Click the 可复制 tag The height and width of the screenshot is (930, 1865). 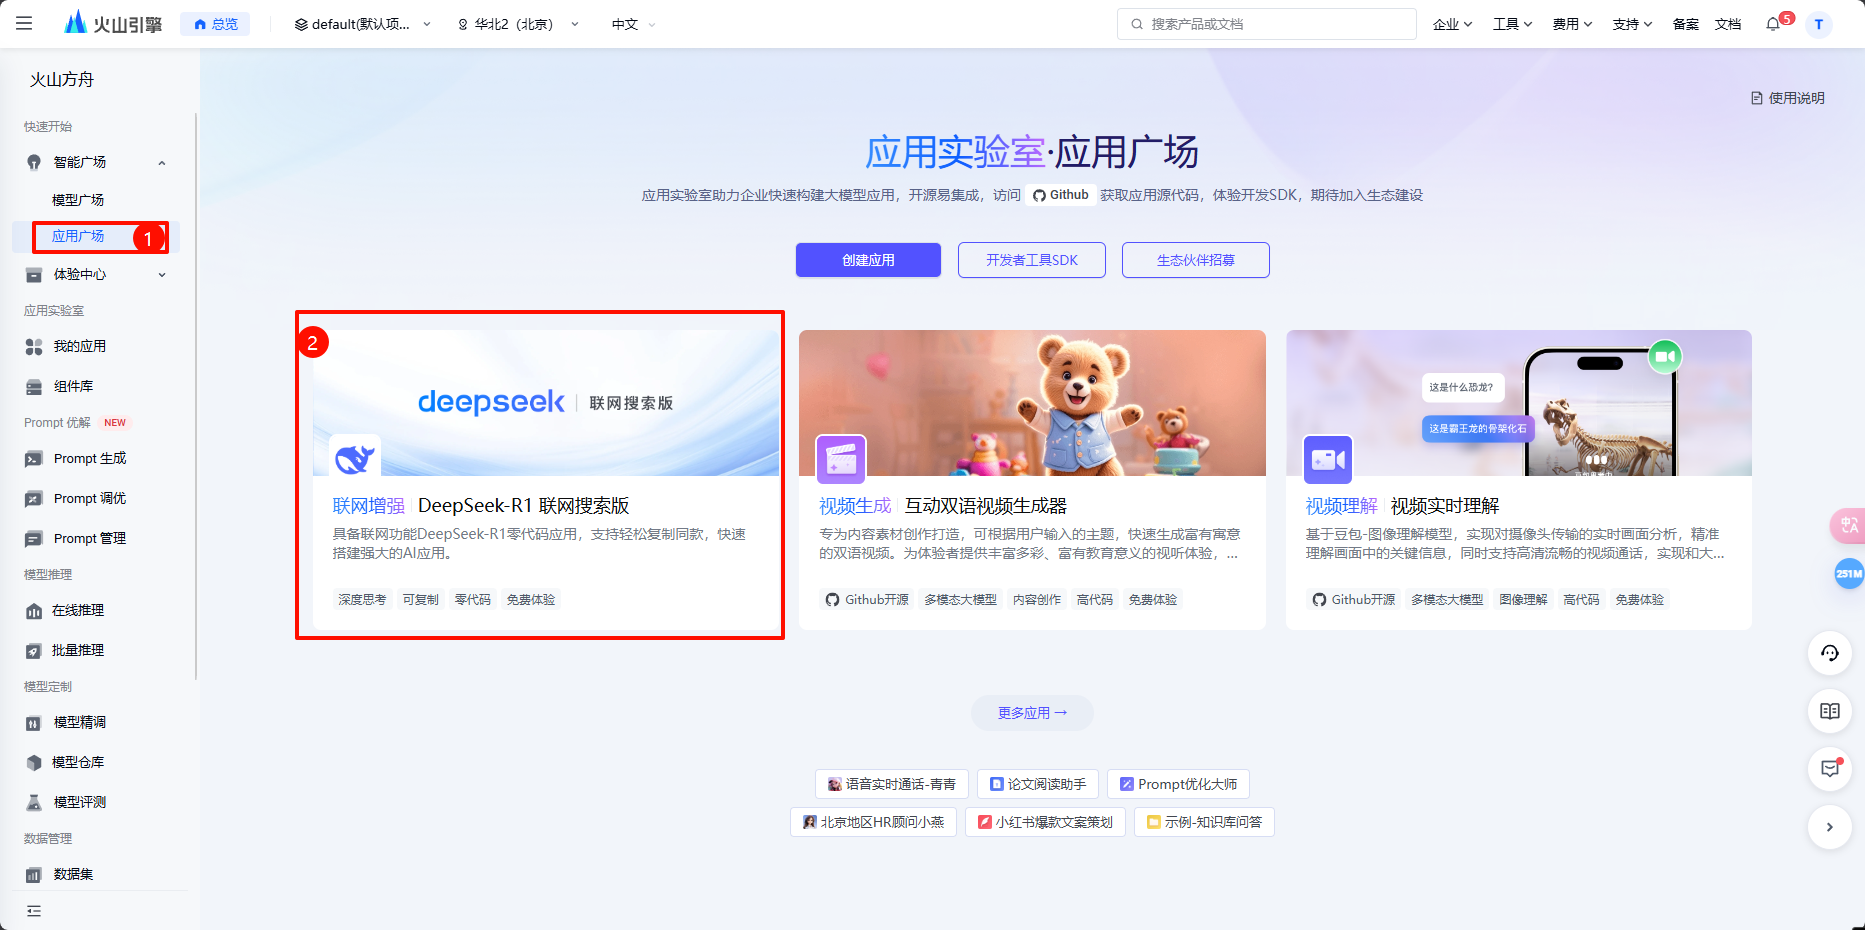coord(421,600)
